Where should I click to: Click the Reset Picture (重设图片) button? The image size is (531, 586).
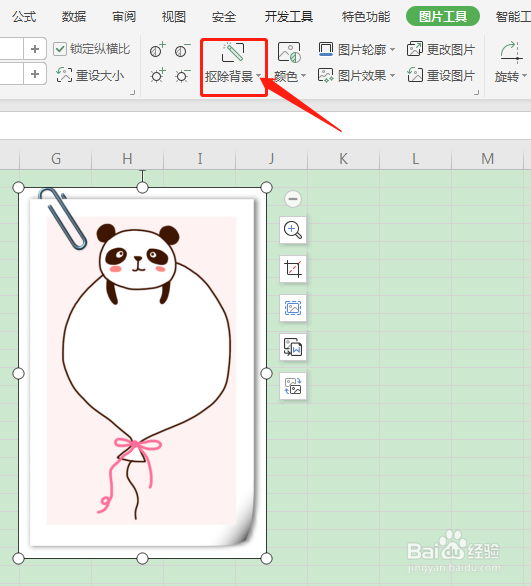coord(441,75)
